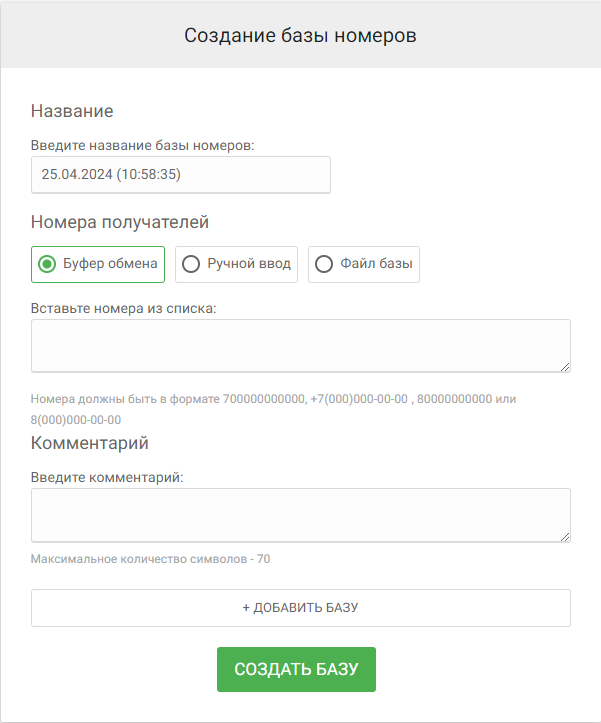Image resolution: width=601 pixels, height=723 pixels.
Task: Click the green СОЗДАТЬ БАЗУ button
Action: [296, 669]
